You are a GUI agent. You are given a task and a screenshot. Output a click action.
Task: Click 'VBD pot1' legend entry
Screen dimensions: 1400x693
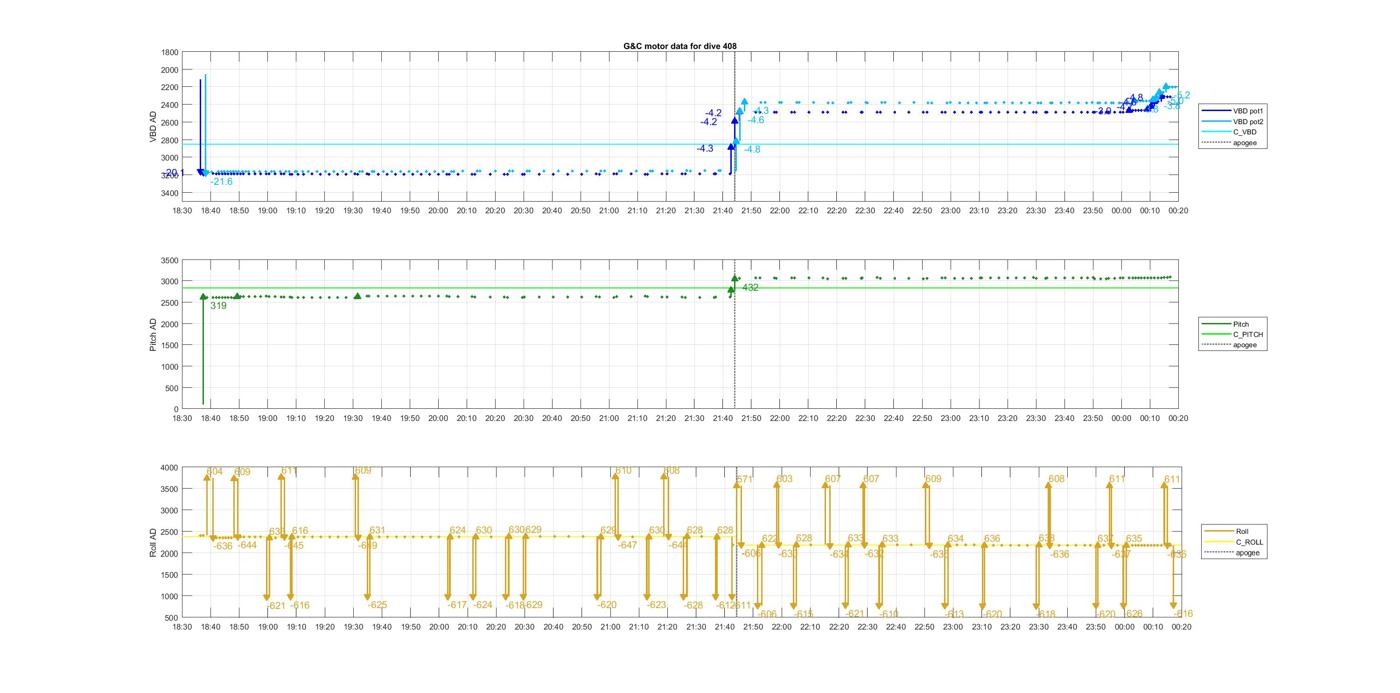(x=1249, y=110)
